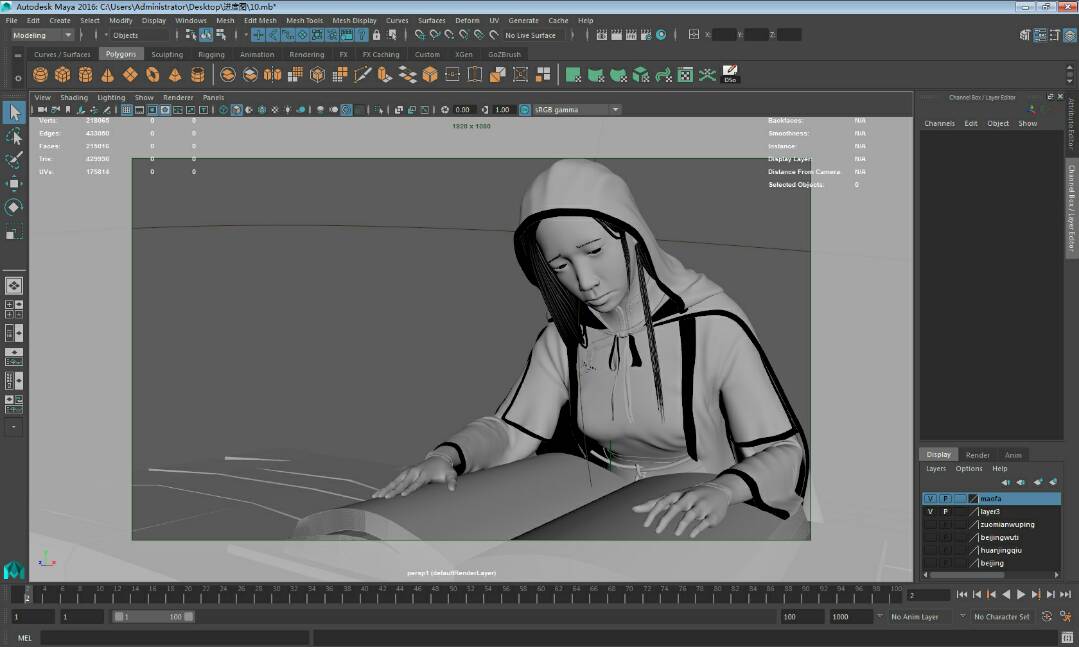Select the Paint Selection tool

click(x=14, y=160)
